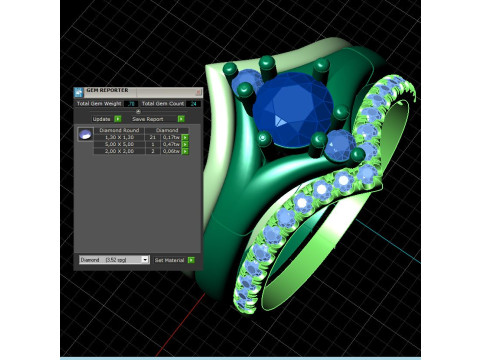This screenshot has width=480, height=360.
Task: Click green arrow for 5,00 X 5,00 row
Action: [185, 144]
